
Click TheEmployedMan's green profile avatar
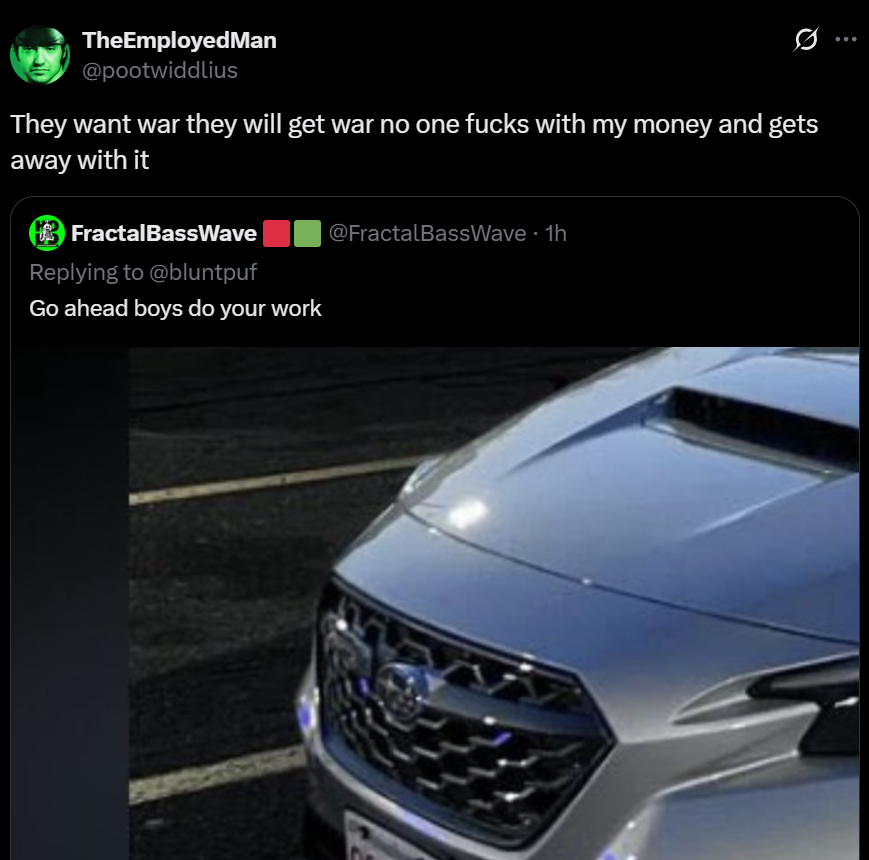point(40,55)
